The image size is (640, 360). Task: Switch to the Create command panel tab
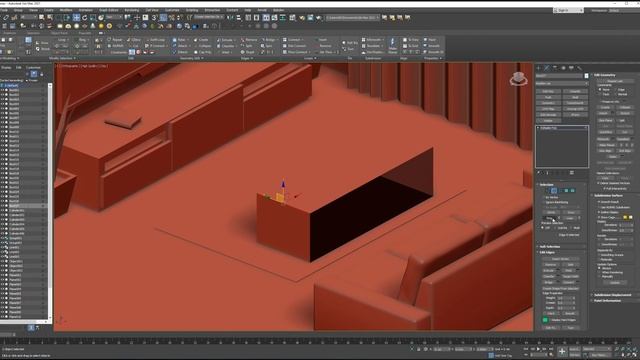(x=538, y=68)
